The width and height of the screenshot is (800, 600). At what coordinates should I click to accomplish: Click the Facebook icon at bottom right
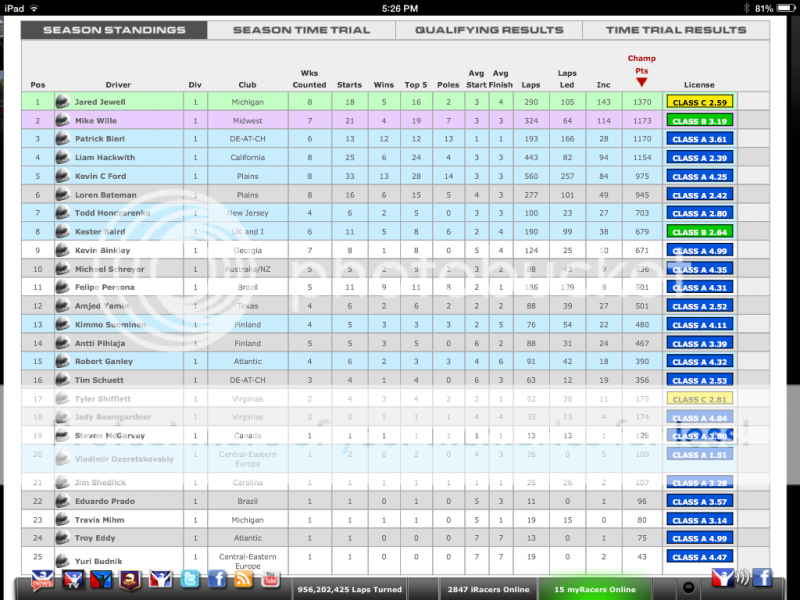(x=763, y=578)
